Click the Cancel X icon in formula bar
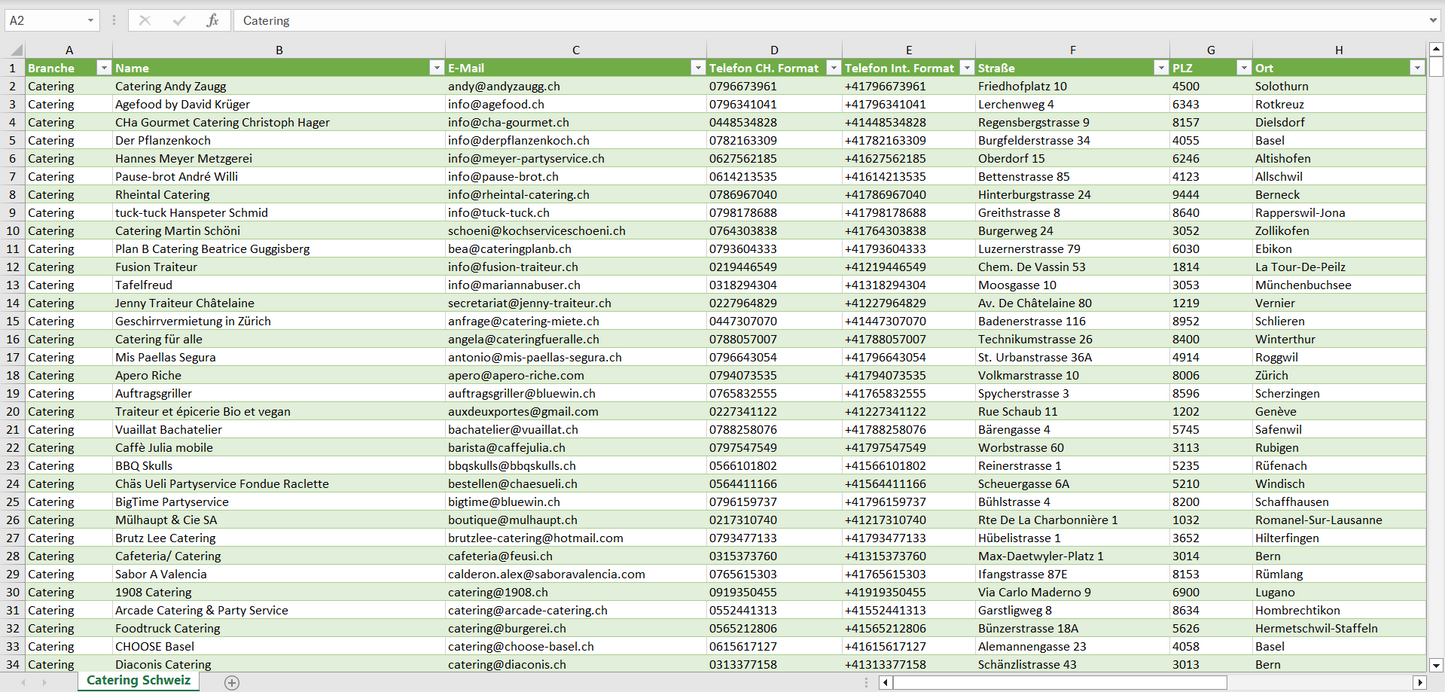Image resolution: width=1445 pixels, height=692 pixels. (x=145, y=20)
